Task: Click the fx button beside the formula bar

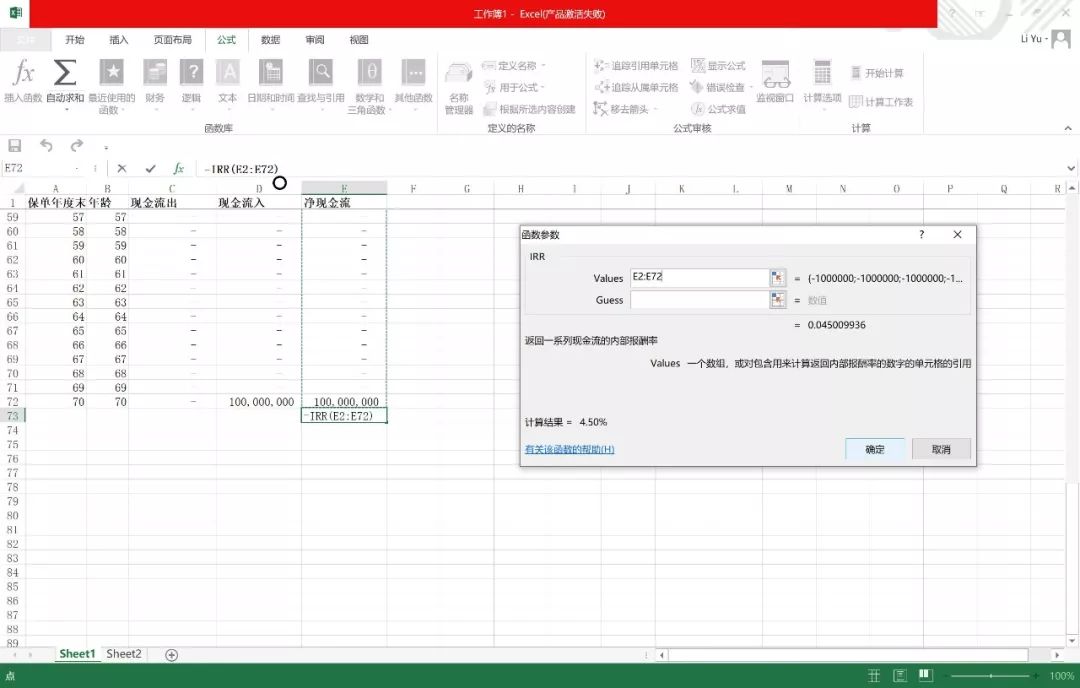Action: pyautogui.click(x=179, y=168)
